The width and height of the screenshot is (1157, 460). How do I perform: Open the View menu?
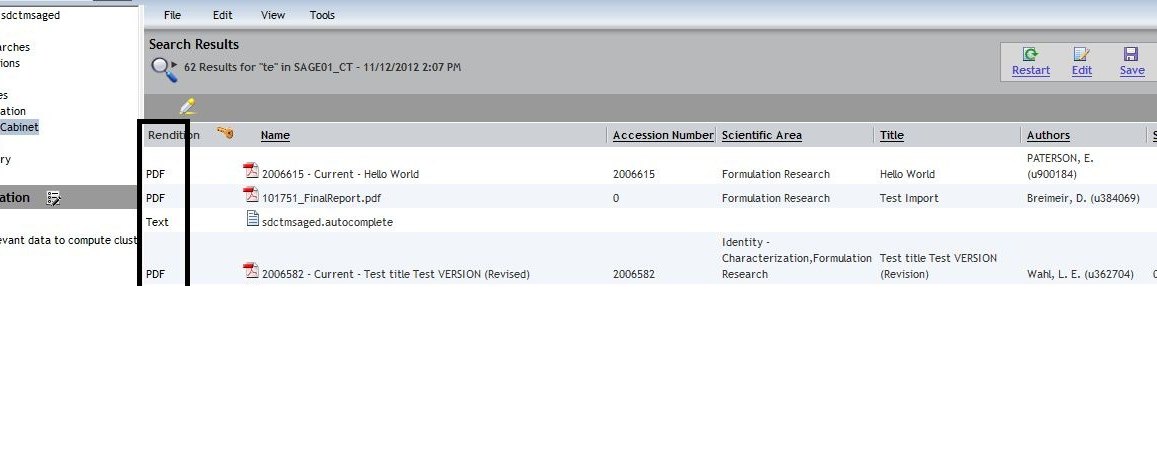[x=273, y=15]
